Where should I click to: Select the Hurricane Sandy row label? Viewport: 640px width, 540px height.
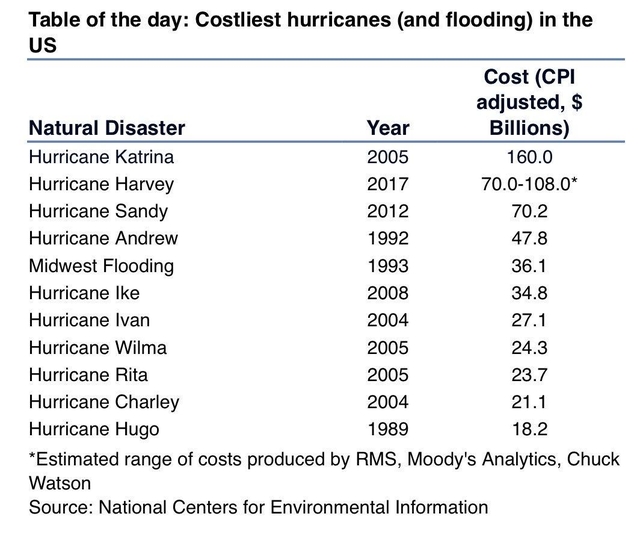coord(98,211)
